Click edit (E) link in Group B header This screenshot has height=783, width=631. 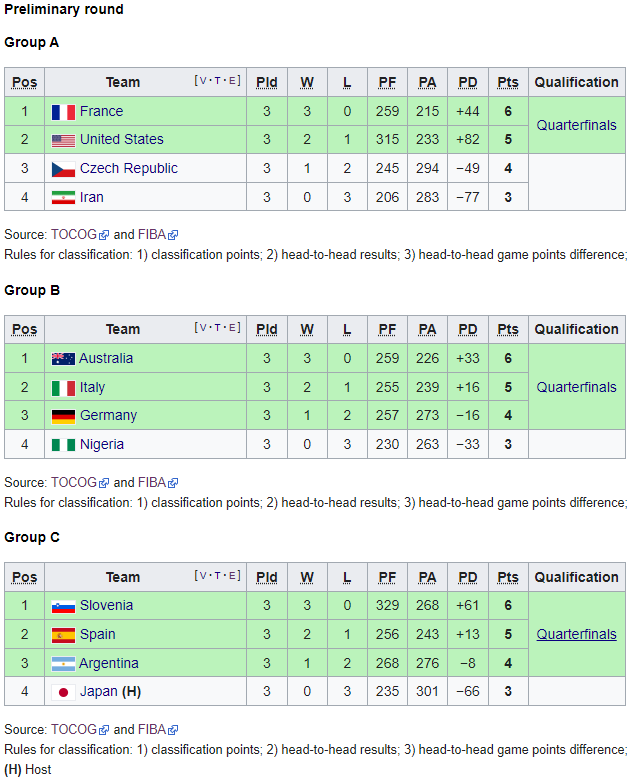234,327
